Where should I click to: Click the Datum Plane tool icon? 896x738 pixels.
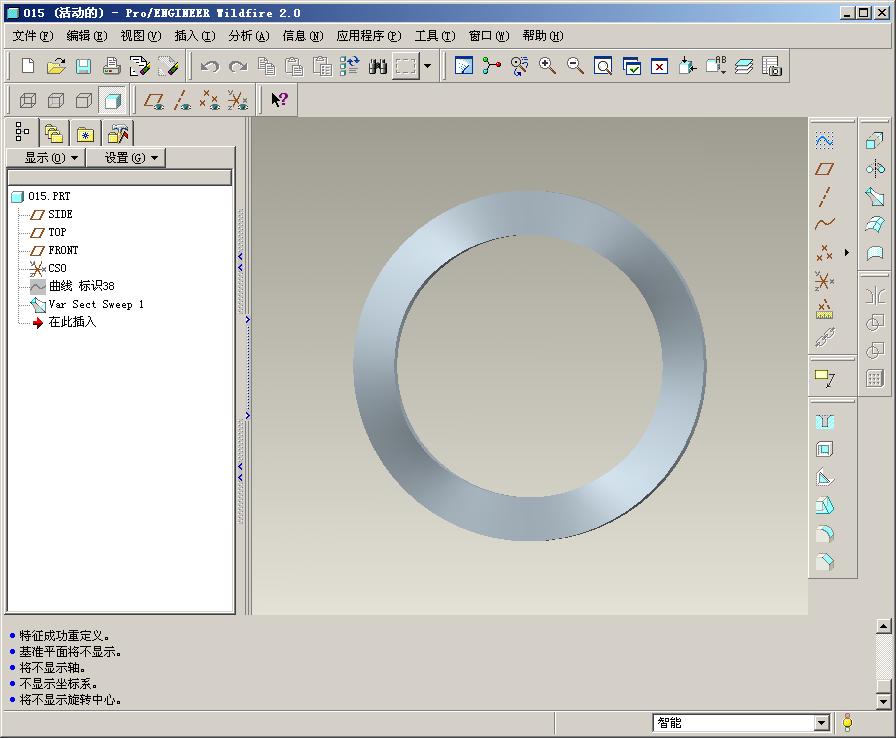[824, 169]
